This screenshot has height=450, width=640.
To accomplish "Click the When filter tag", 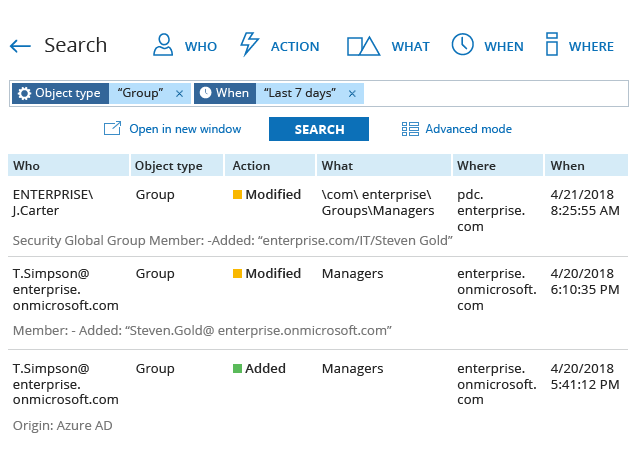I will [x=224, y=93].
